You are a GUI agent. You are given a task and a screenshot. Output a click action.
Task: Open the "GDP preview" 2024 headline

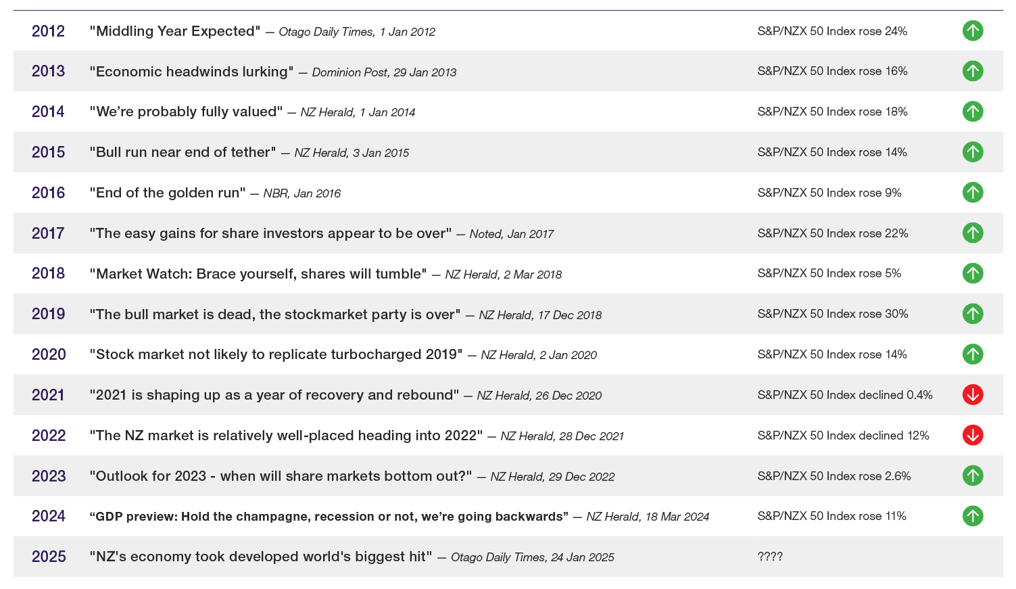pyautogui.click(x=329, y=516)
